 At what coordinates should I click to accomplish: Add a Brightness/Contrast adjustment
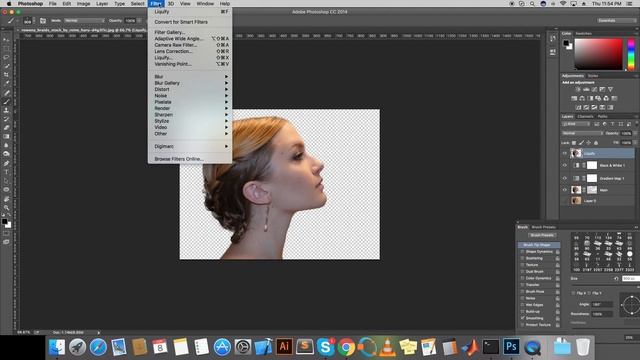578,89
